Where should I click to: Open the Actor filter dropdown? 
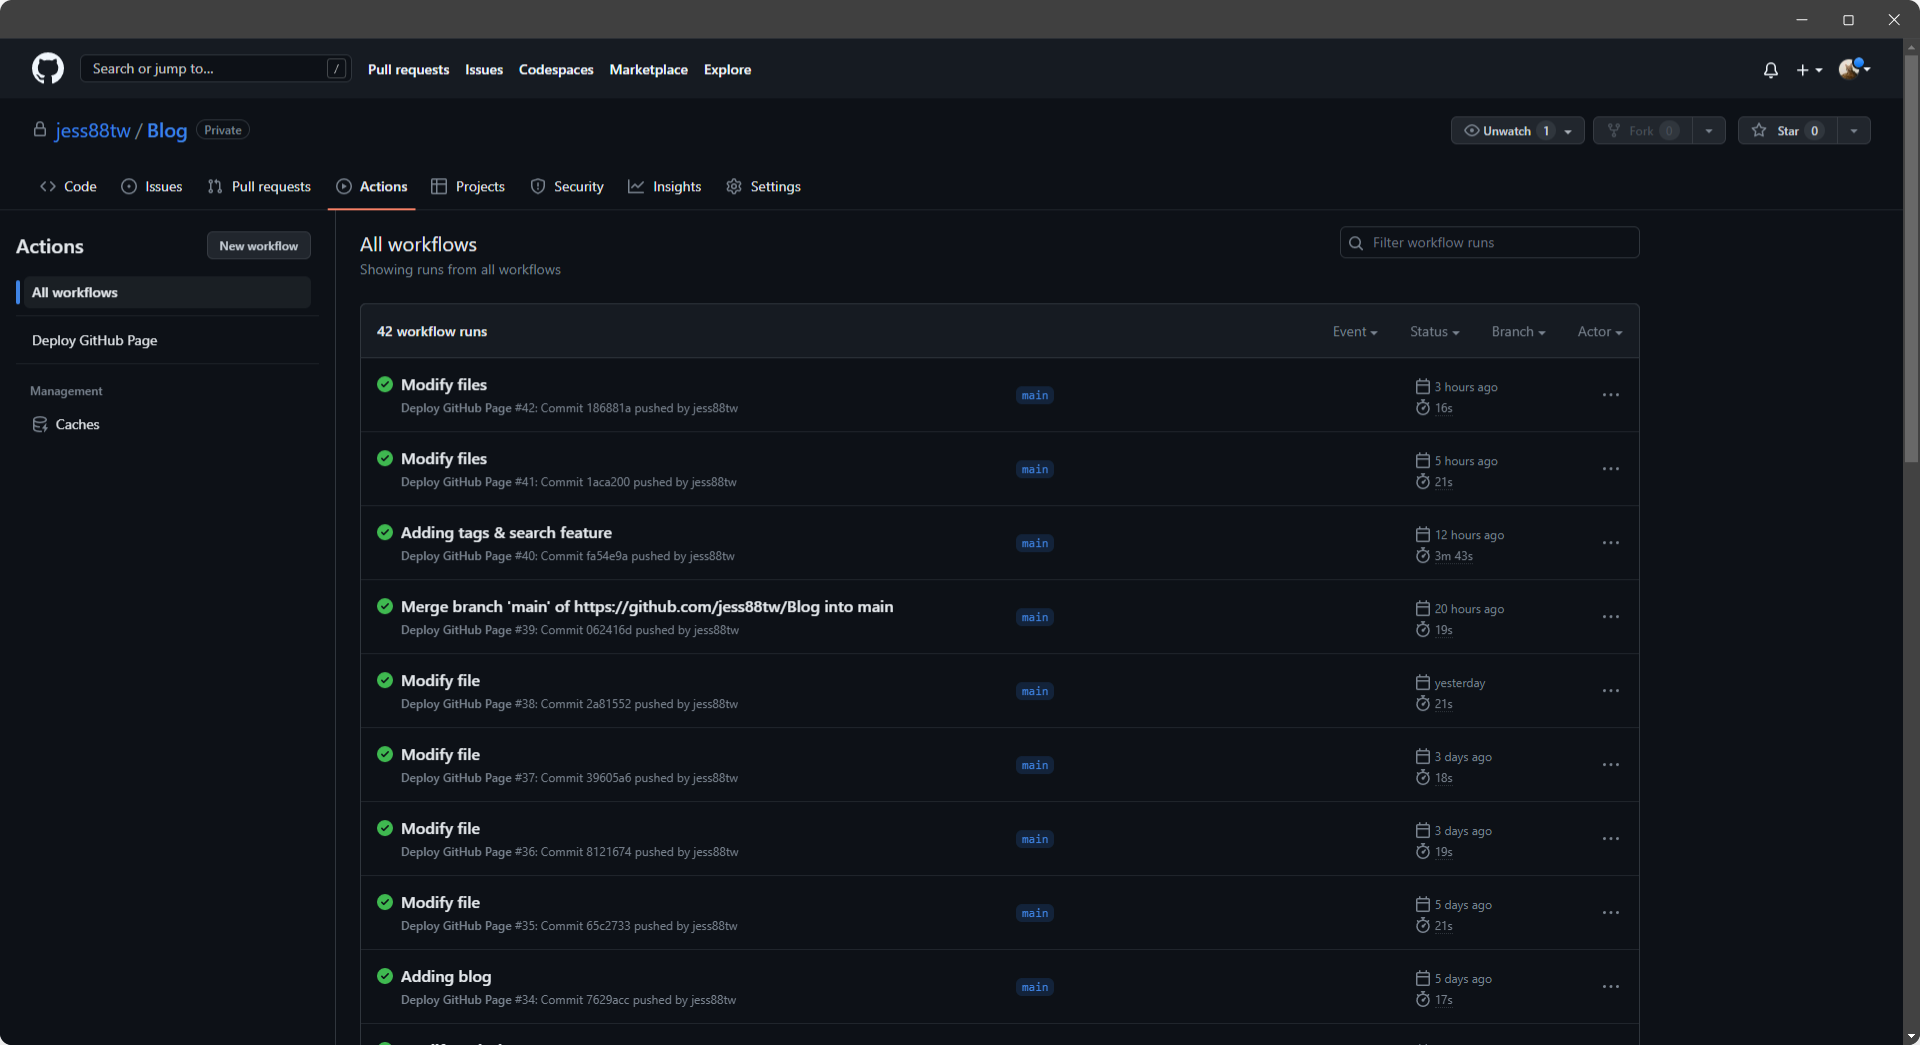[x=1600, y=332]
